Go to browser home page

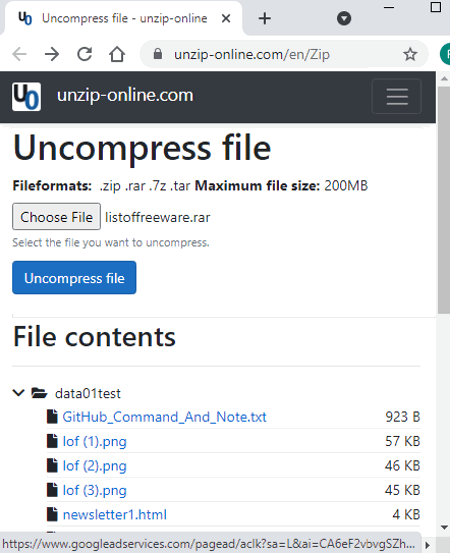pos(117,54)
